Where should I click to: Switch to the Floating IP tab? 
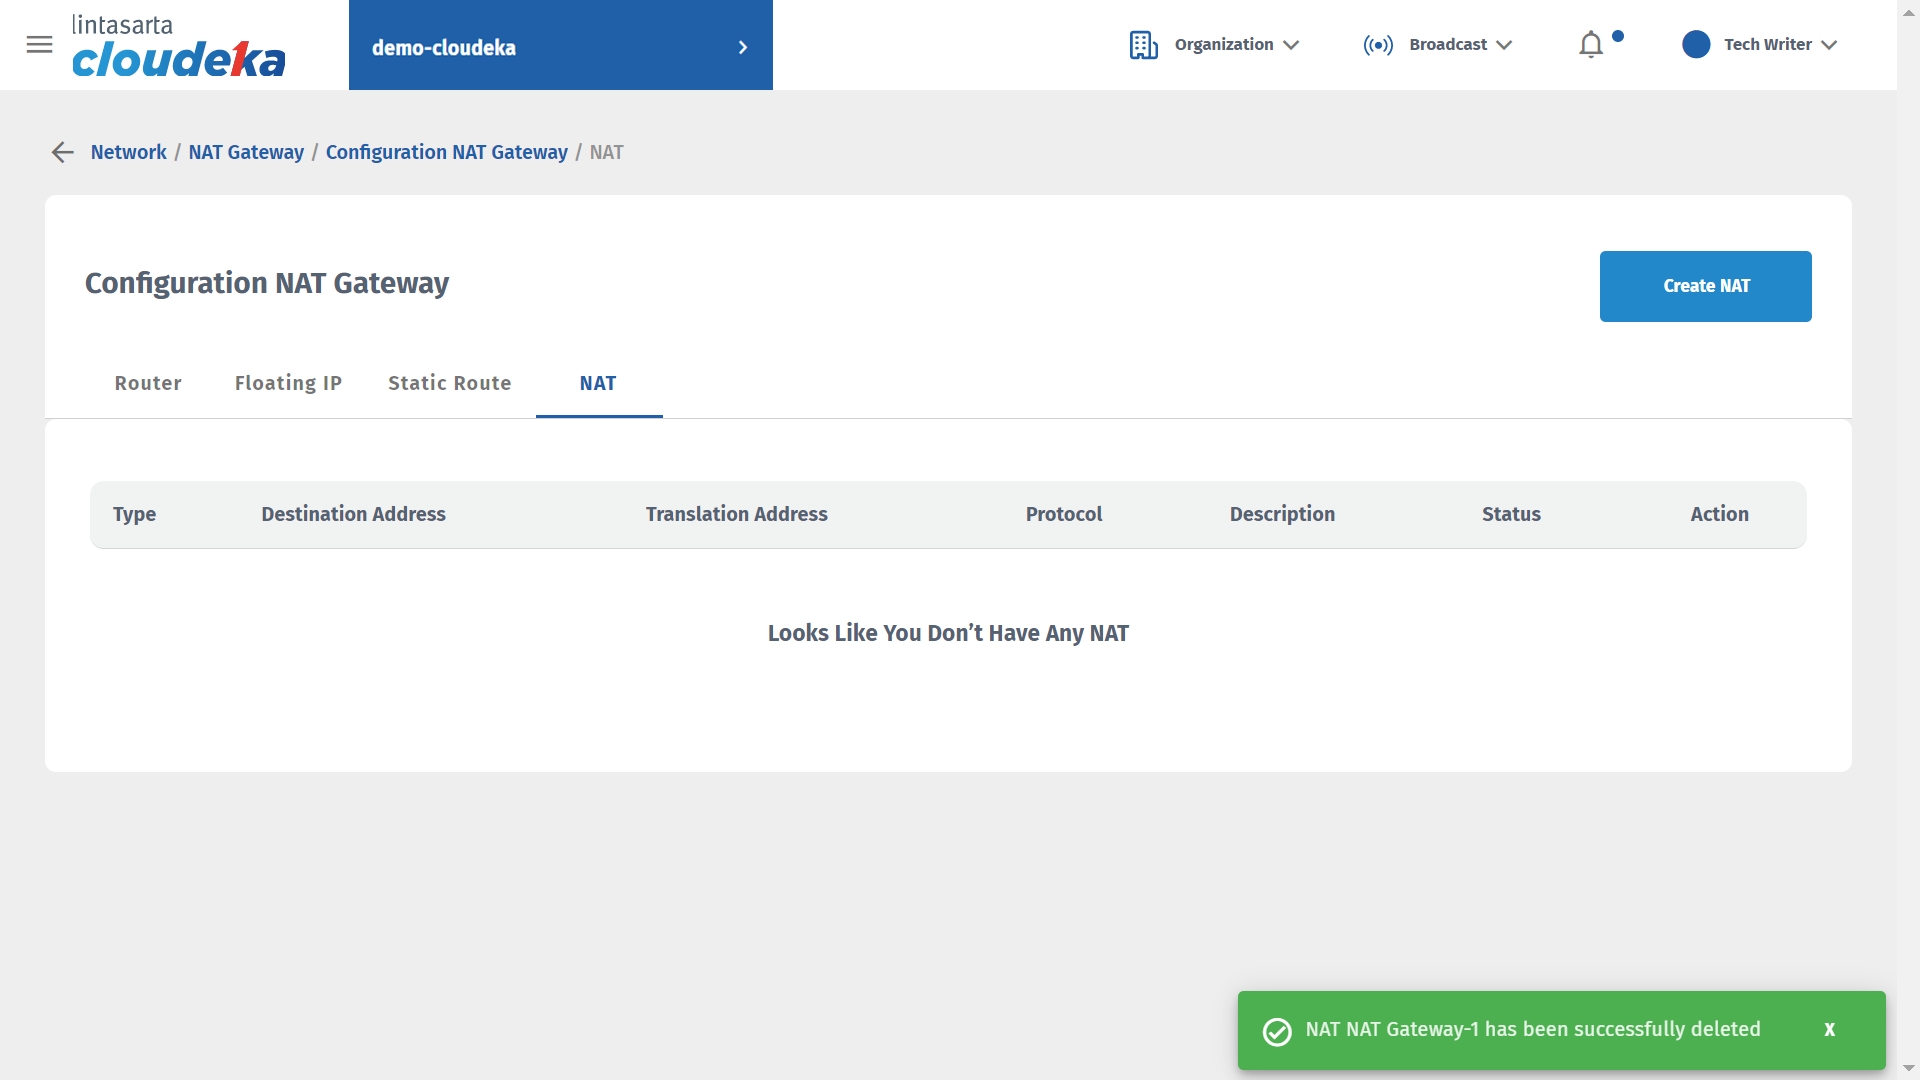point(288,384)
